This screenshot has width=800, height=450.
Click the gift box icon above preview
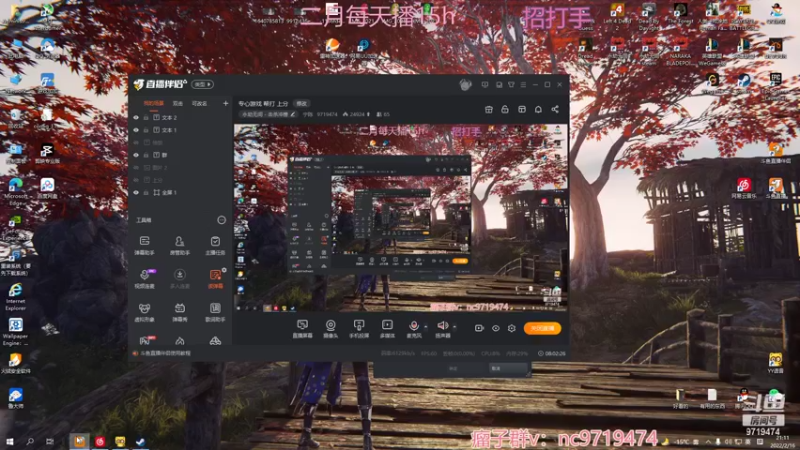tap(488, 109)
